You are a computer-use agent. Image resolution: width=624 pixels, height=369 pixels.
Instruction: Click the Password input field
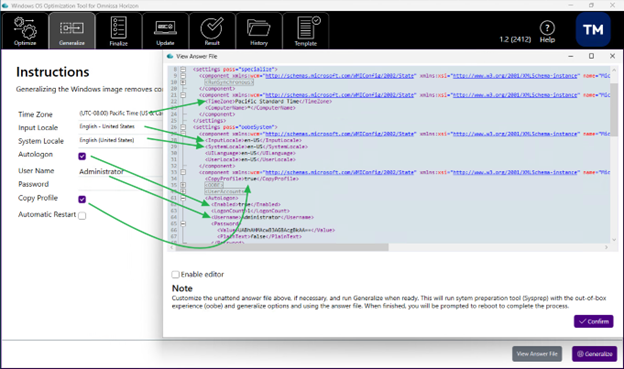click(121, 184)
